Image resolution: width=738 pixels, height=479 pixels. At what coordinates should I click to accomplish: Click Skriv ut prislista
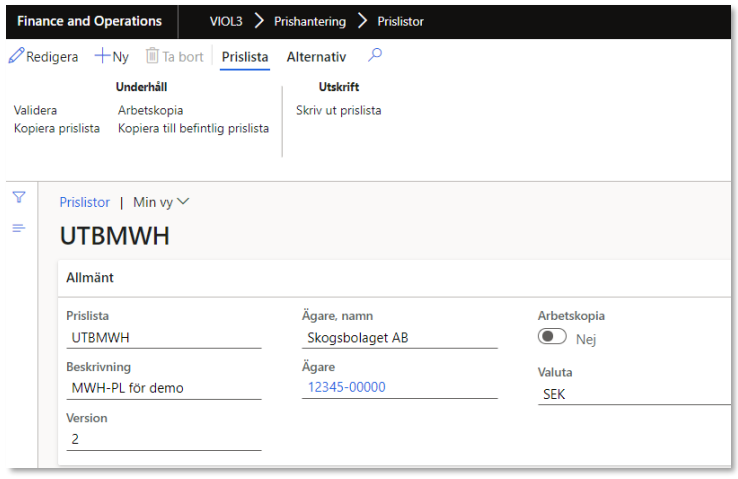click(x=338, y=110)
